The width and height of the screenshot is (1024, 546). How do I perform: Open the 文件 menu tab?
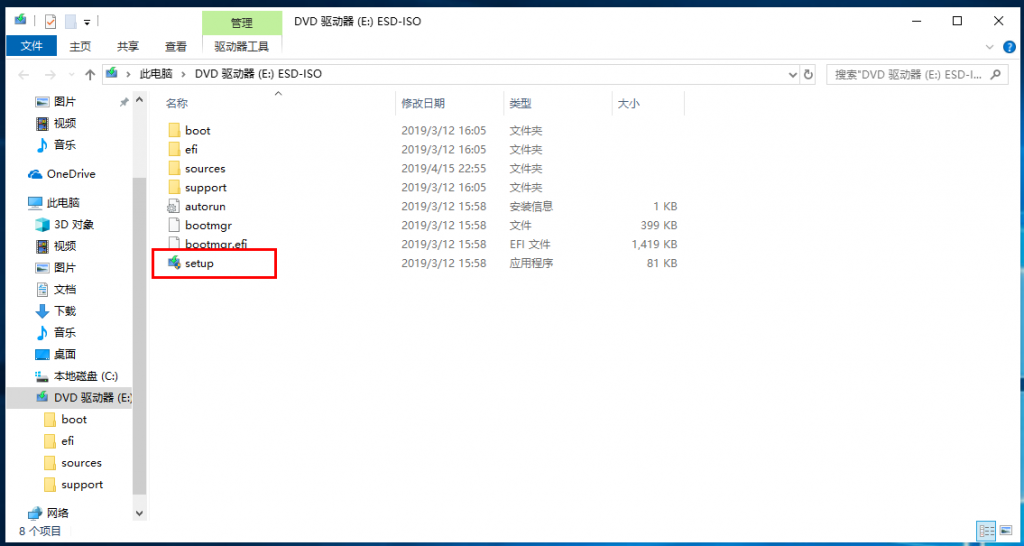(31, 46)
